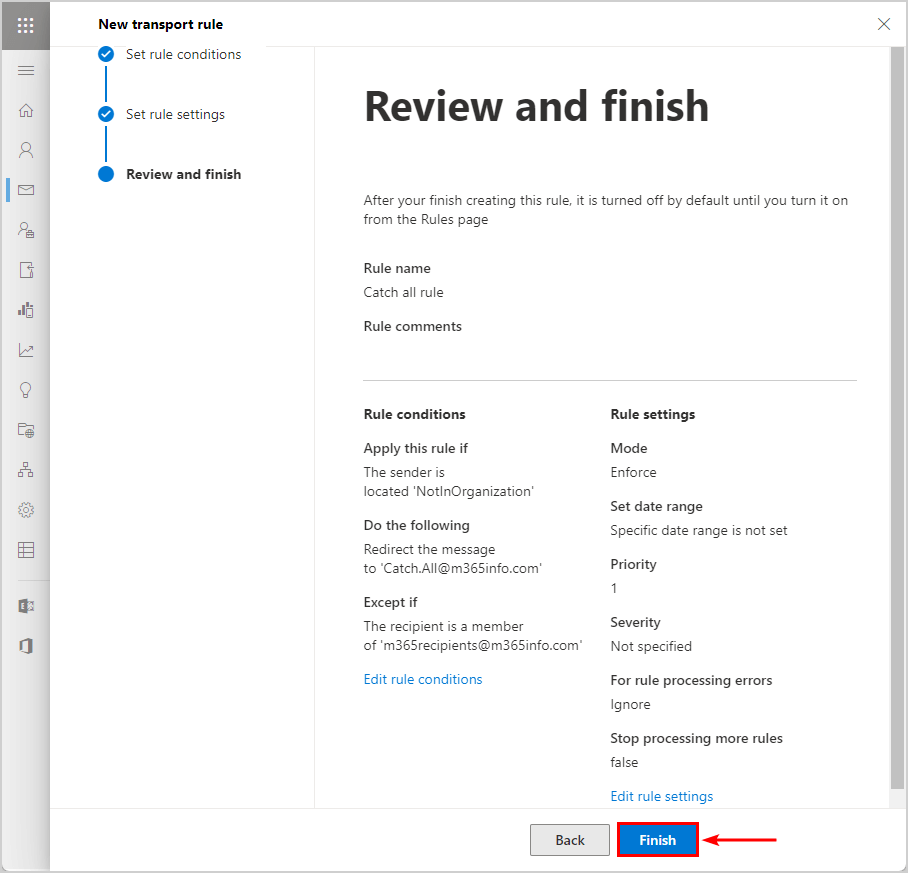This screenshot has height=873, width=908.
Task: Click 'Enforce' mode value
Action: (633, 472)
